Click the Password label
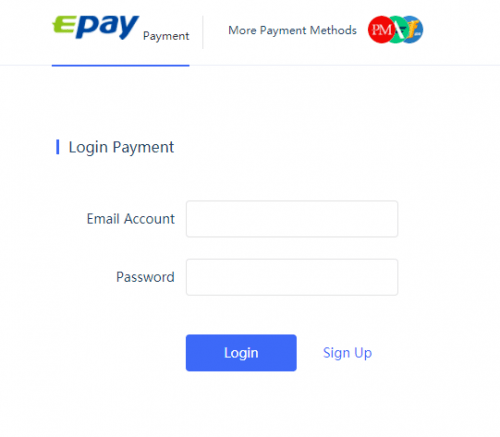 [145, 277]
